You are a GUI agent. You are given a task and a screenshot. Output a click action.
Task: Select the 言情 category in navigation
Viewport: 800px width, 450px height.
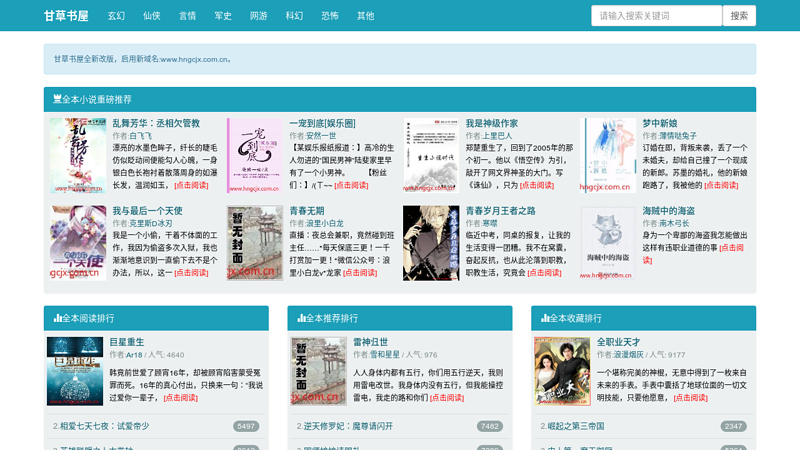(187, 16)
